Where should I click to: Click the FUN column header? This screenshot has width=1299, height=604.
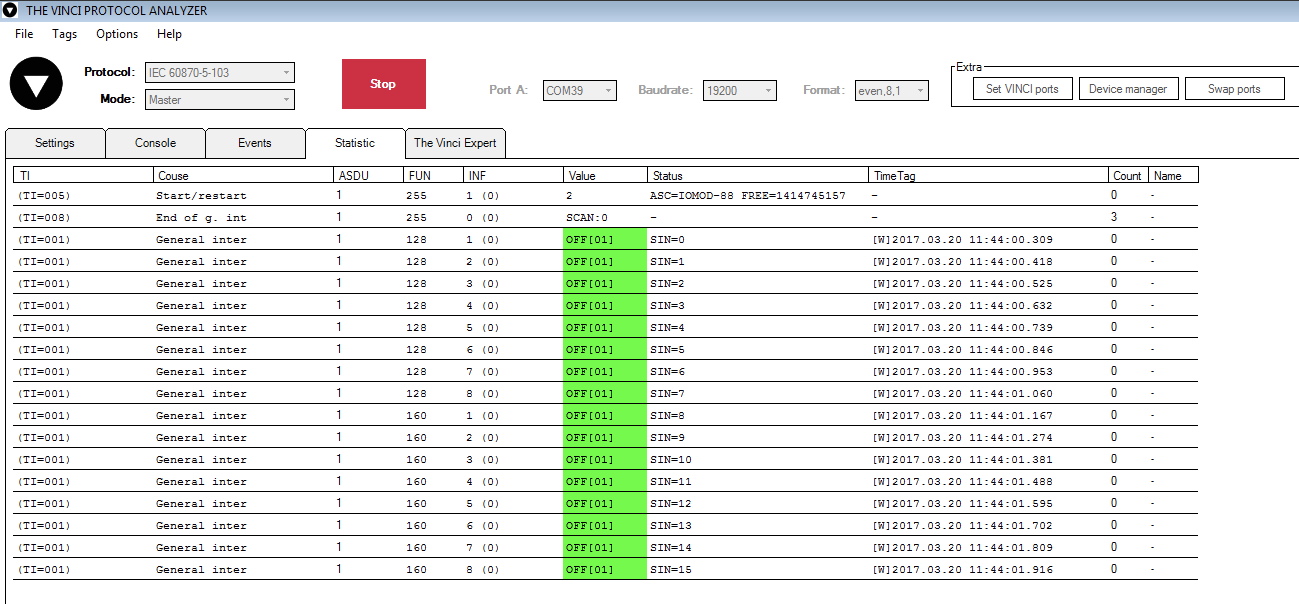[x=434, y=175]
